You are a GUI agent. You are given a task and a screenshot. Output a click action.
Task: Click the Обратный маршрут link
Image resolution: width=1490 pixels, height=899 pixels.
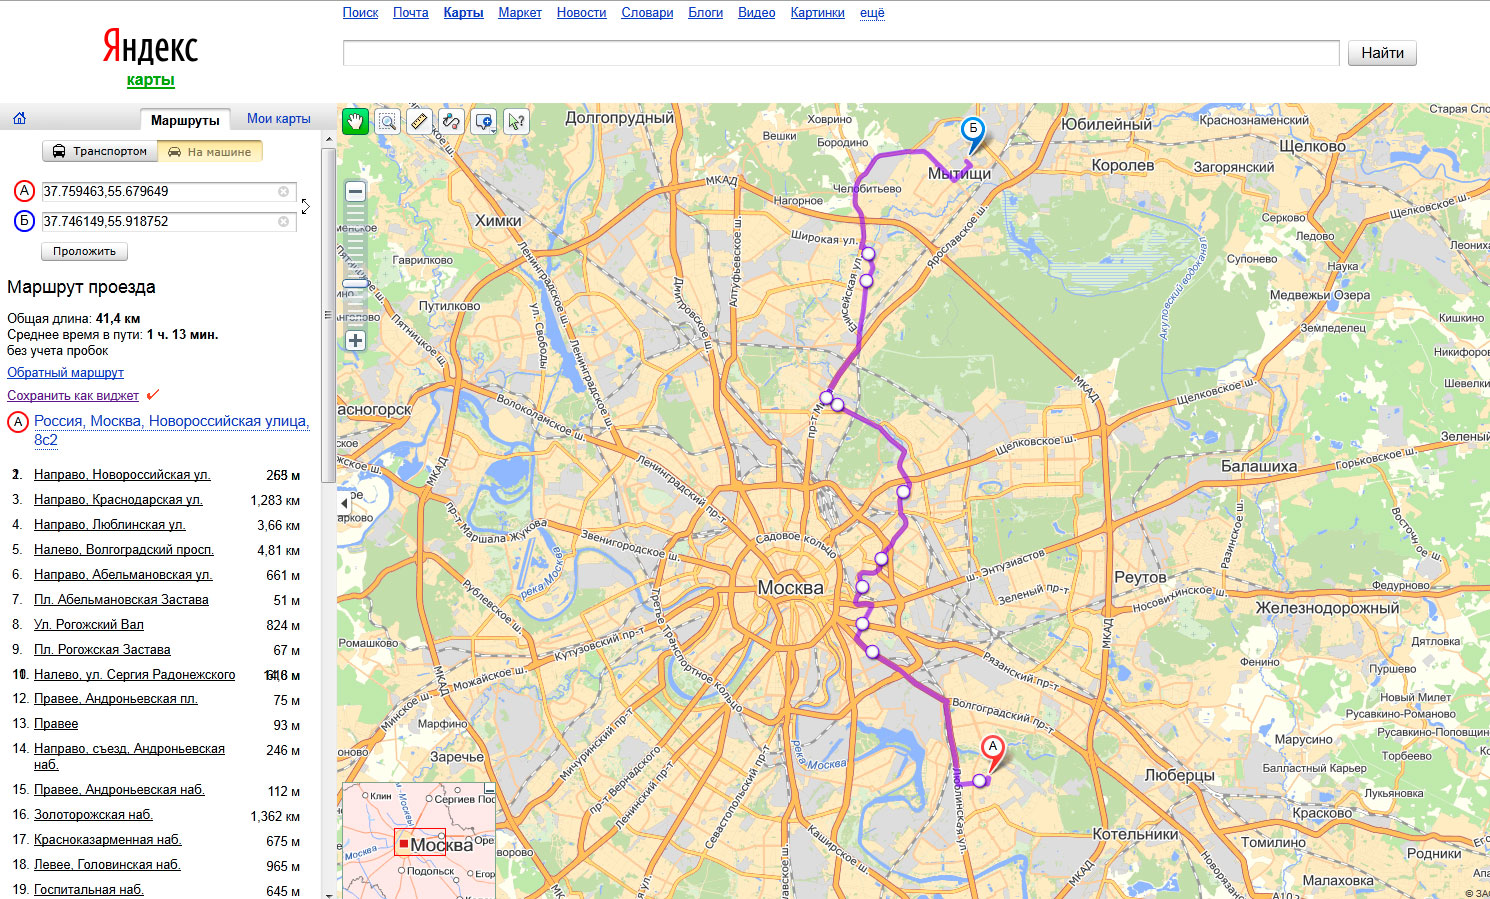point(65,373)
